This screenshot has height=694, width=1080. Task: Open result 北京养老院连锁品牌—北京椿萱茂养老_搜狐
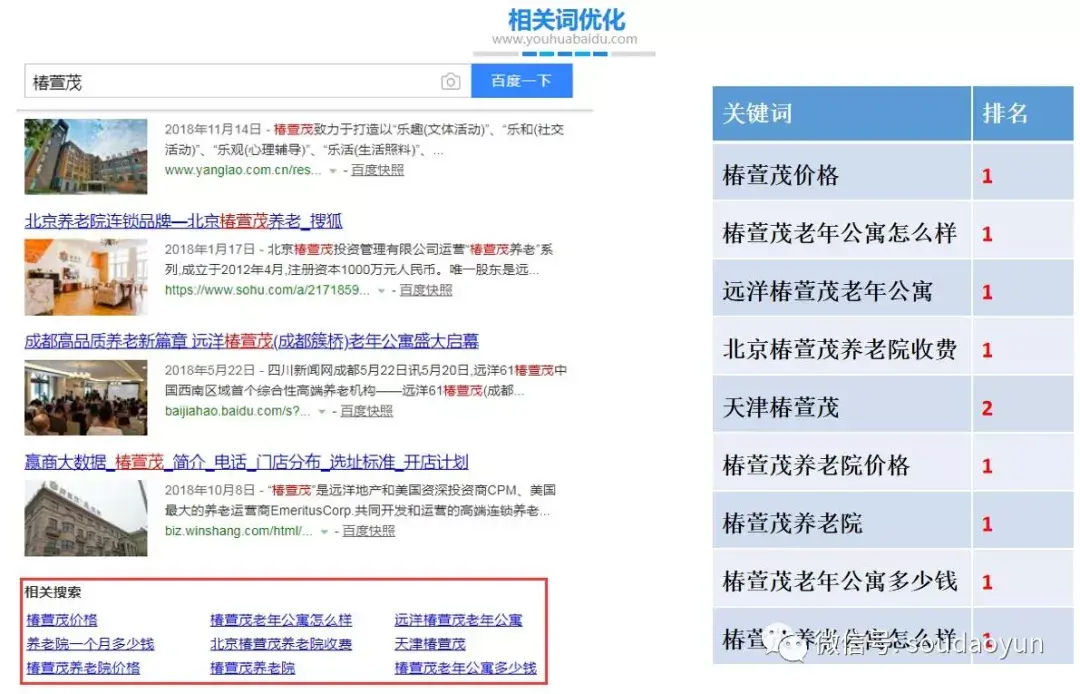coord(183,221)
